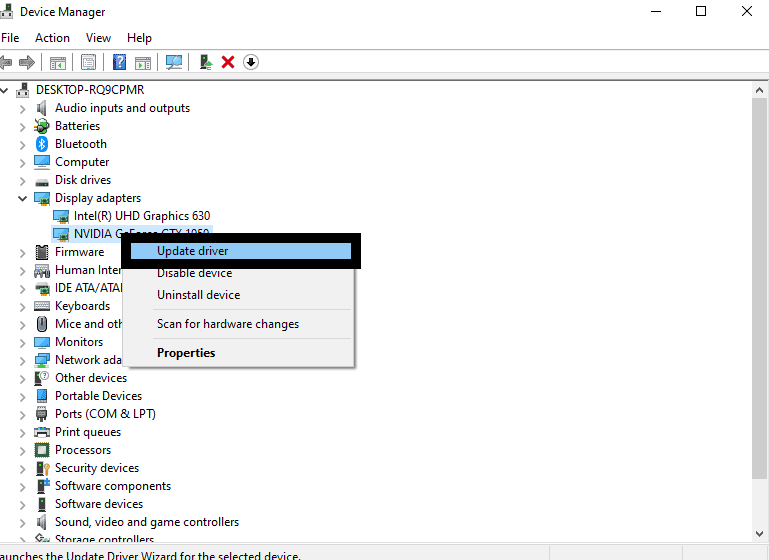Viewport: 769px width, 560px height.
Task: Select the Portable Devices tree label
Action: tap(98, 396)
